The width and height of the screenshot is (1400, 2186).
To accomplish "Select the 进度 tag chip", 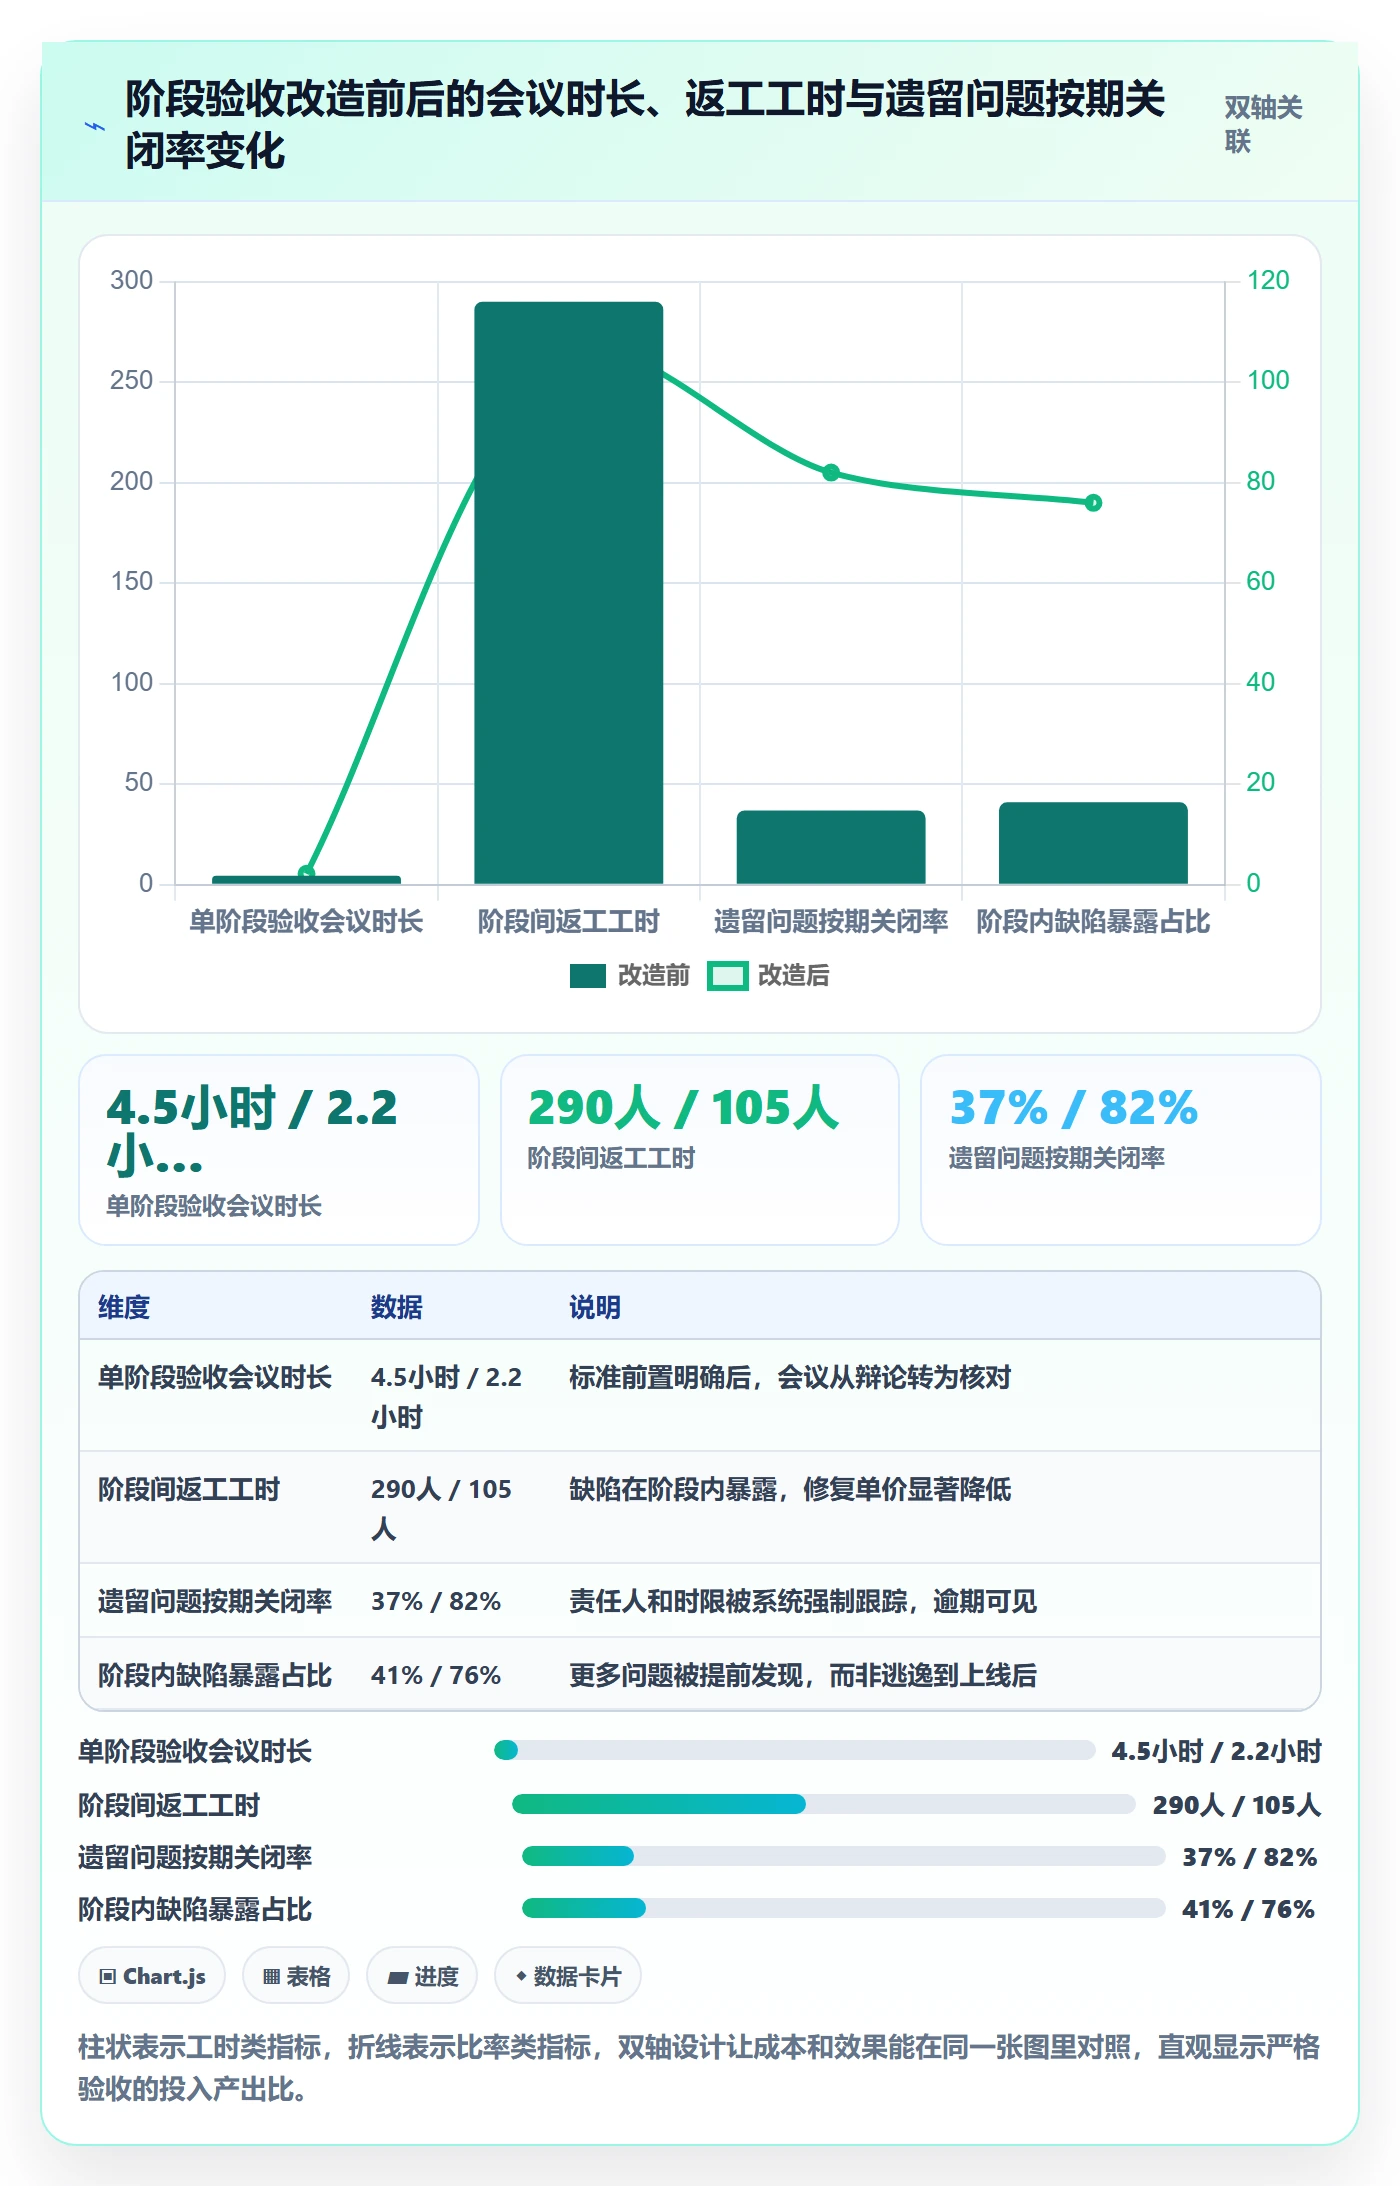I will point(422,1976).
